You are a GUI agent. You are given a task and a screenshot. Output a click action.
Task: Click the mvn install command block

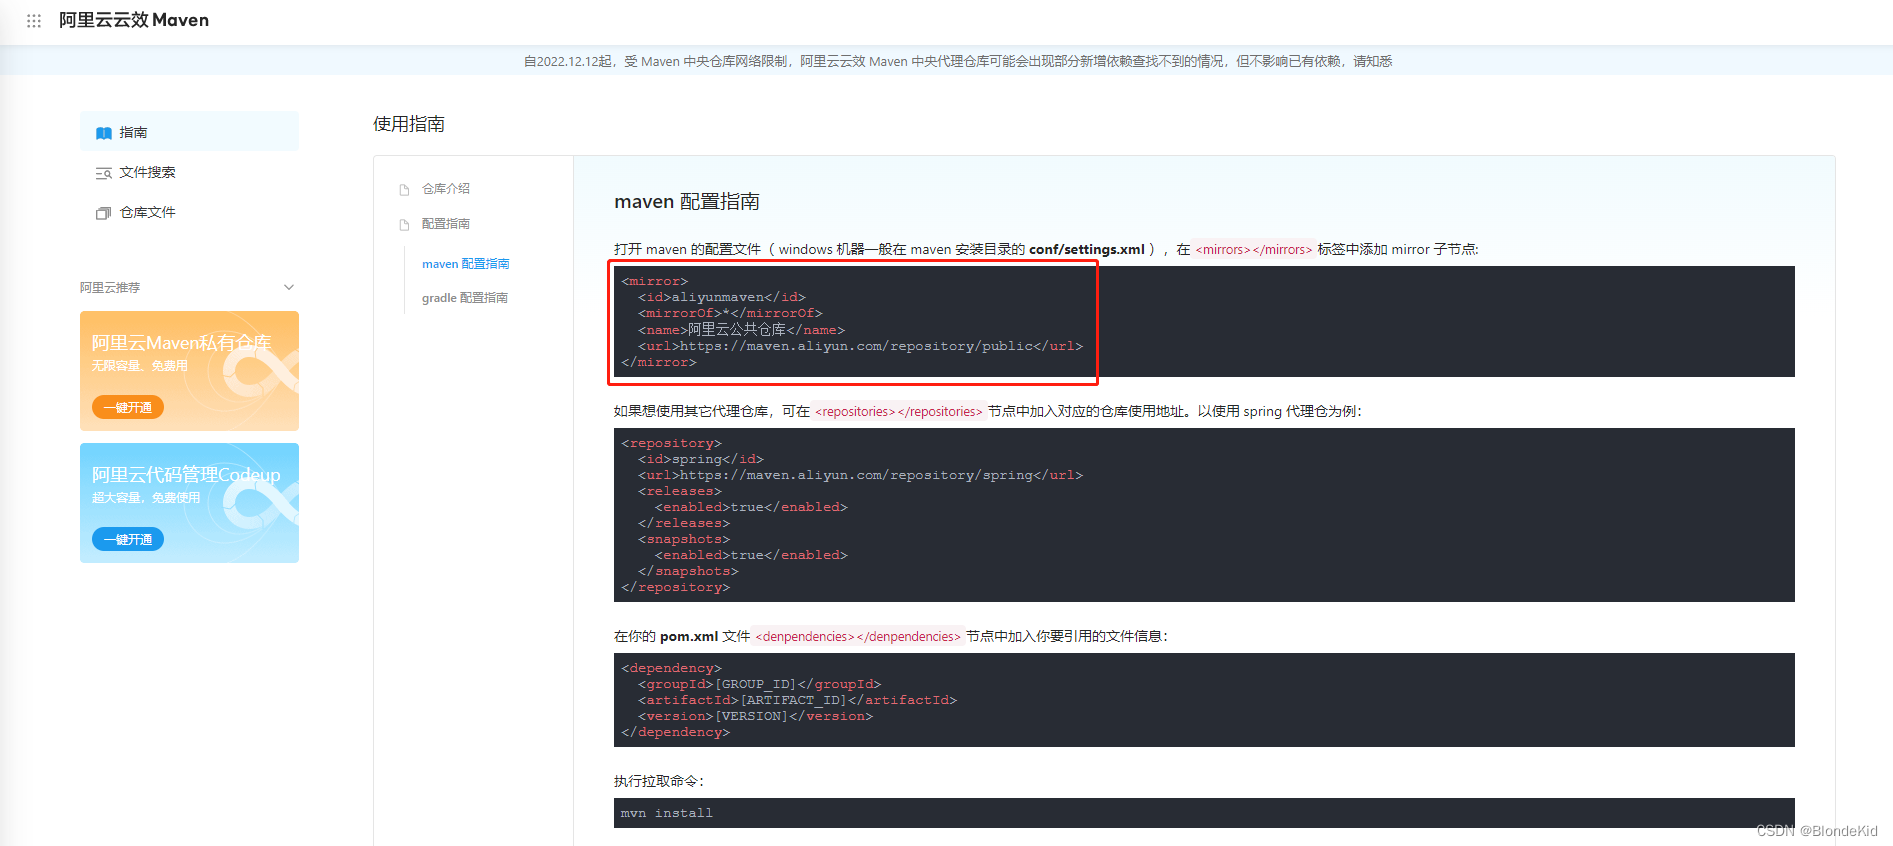(x=1204, y=813)
